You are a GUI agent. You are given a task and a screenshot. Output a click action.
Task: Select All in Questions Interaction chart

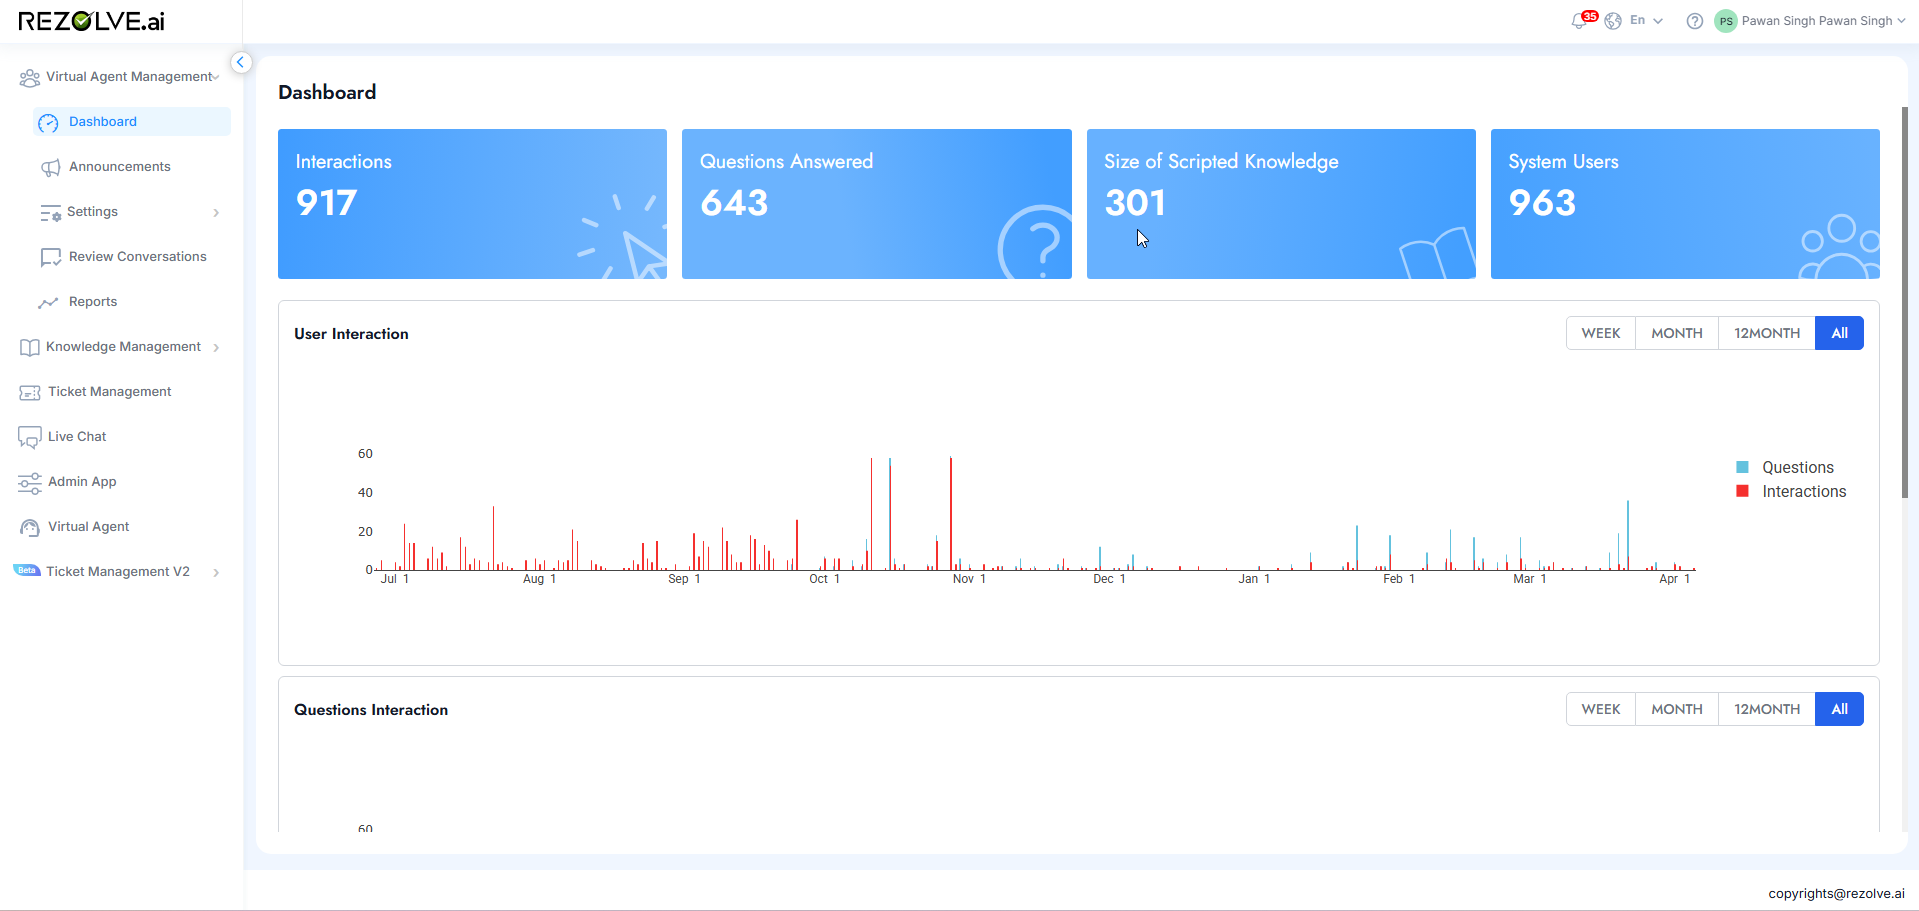(x=1839, y=709)
